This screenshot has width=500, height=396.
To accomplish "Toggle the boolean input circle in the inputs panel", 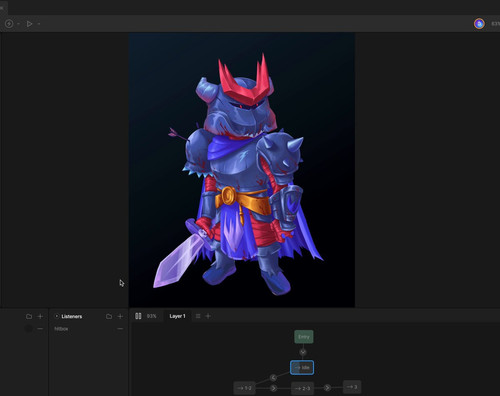I will tap(29, 329).
